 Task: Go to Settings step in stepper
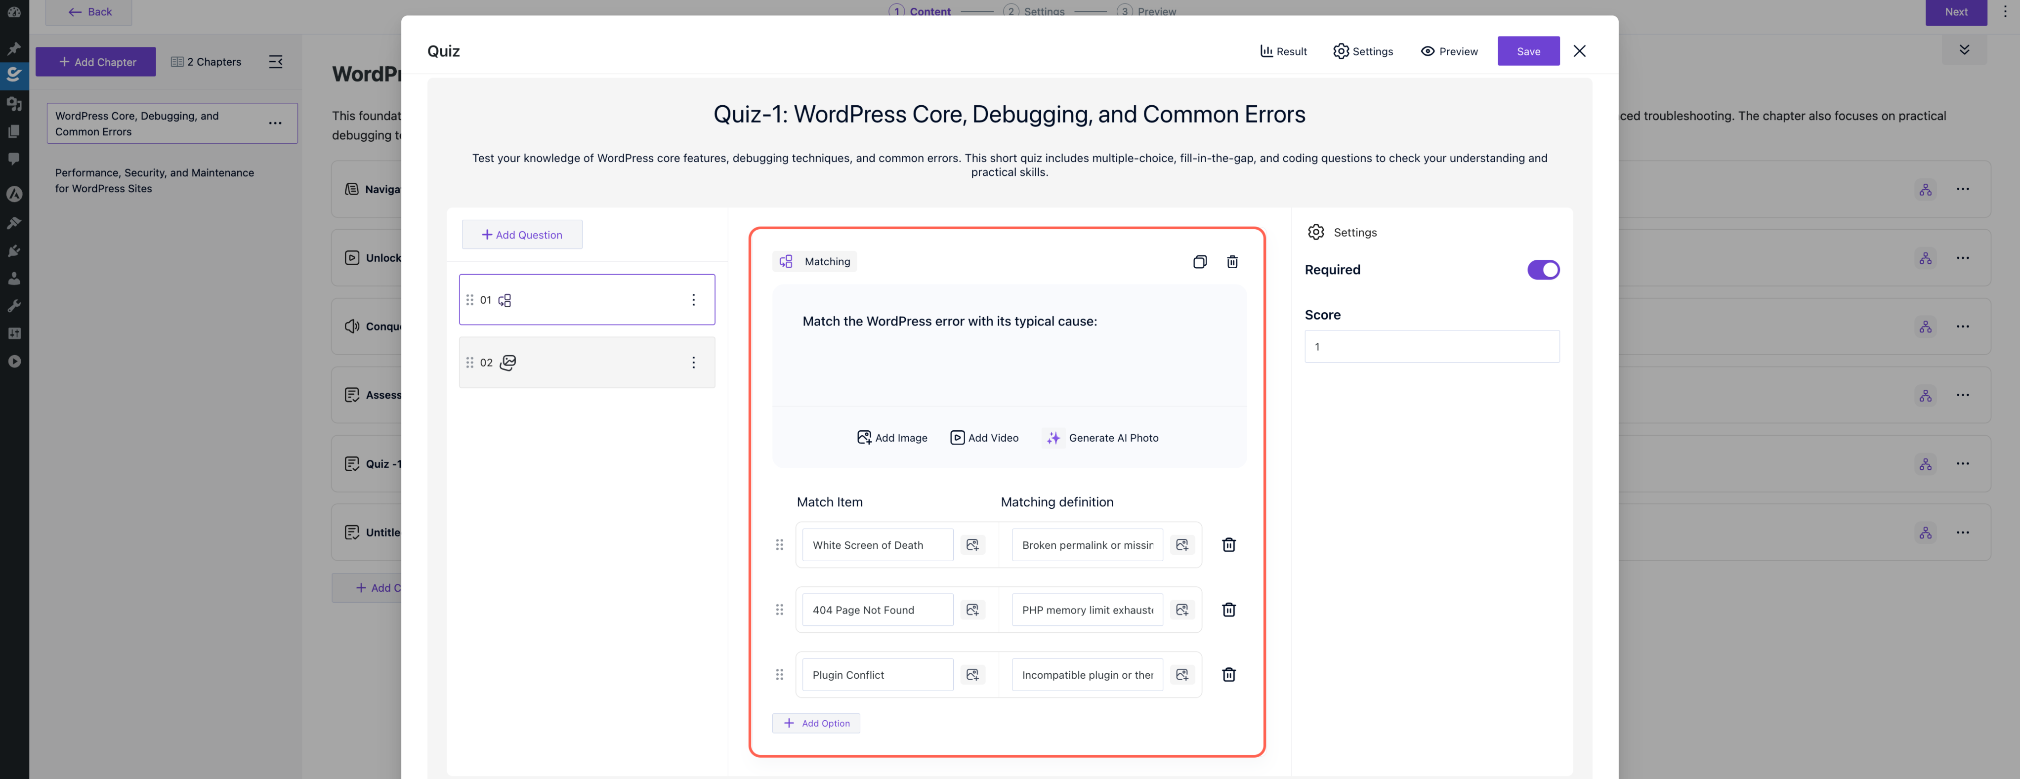click(1035, 11)
